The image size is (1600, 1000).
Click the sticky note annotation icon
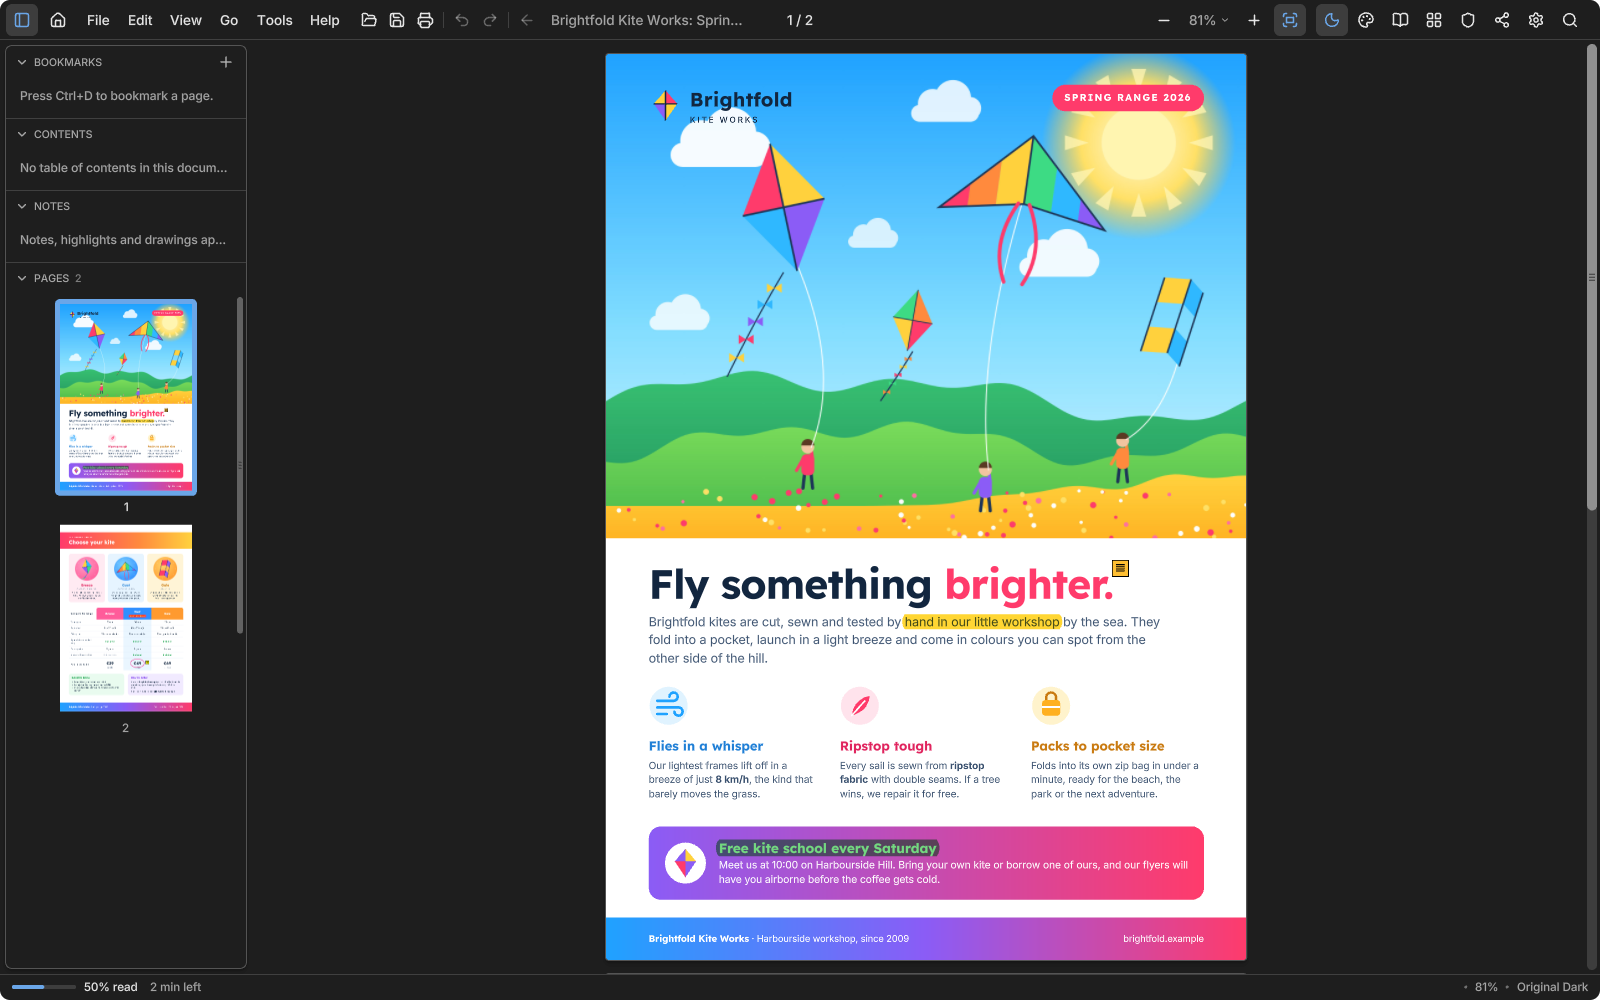click(1121, 568)
